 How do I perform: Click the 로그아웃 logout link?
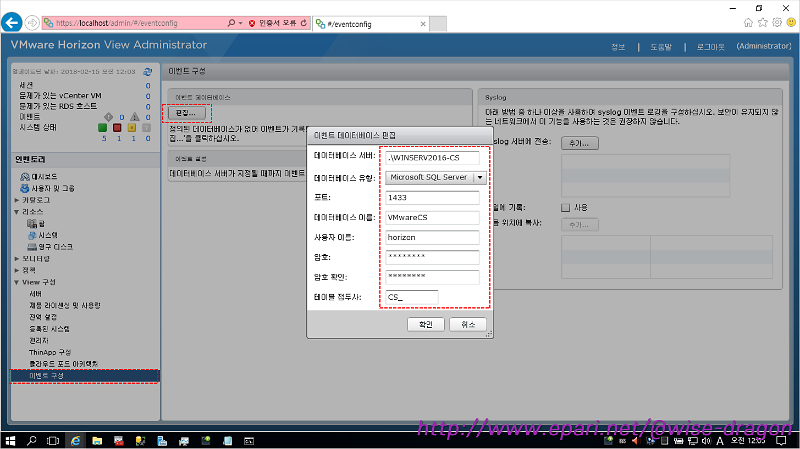711,47
